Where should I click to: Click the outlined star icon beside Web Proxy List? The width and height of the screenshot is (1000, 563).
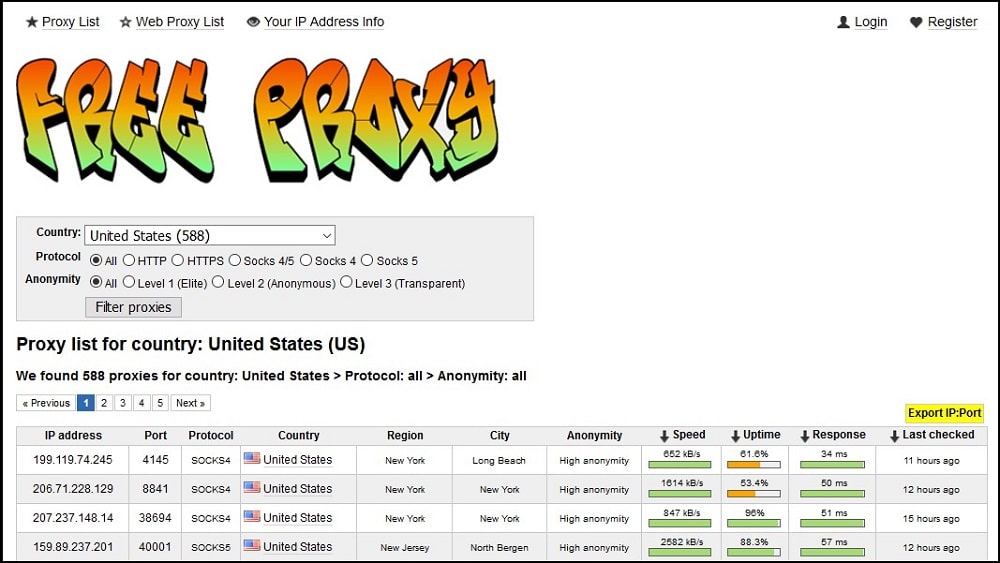(x=126, y=22)
